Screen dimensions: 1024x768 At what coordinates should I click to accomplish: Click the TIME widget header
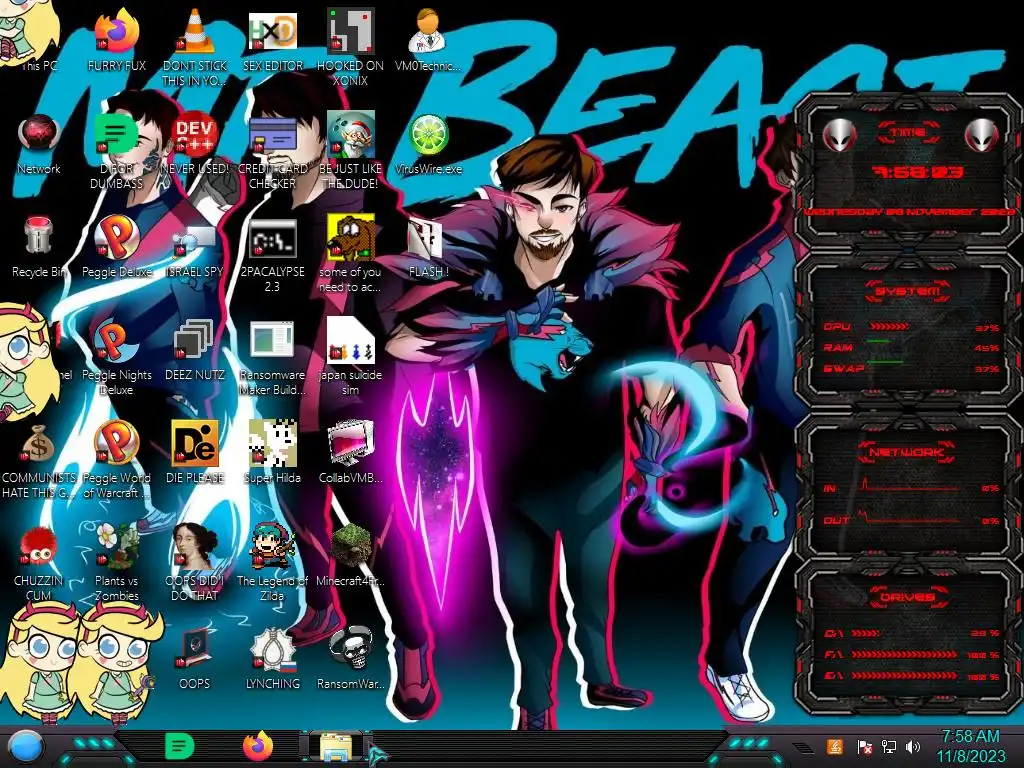[x=908, y=132]
